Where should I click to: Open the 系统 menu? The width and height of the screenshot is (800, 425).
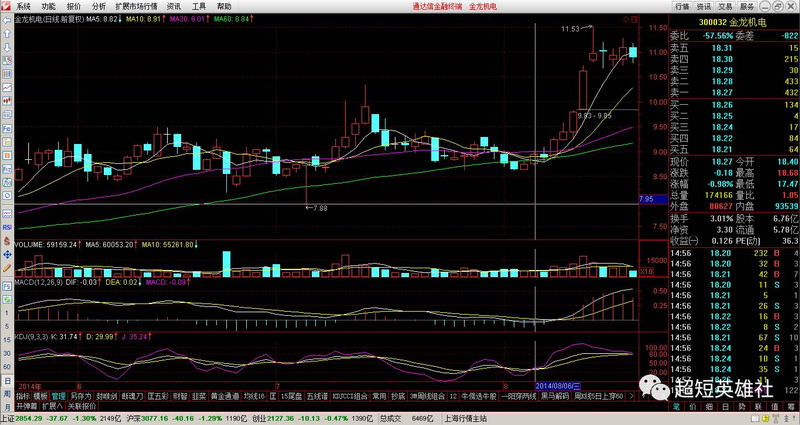(23, 6)
